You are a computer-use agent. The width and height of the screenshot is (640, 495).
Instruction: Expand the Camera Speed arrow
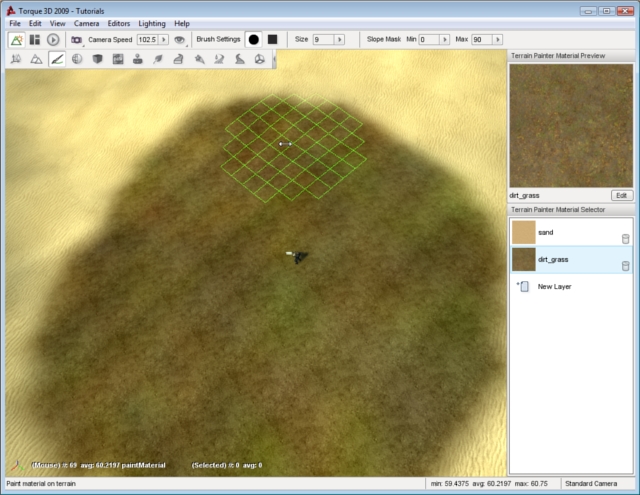pyautogui.click(x=164, y=40)
